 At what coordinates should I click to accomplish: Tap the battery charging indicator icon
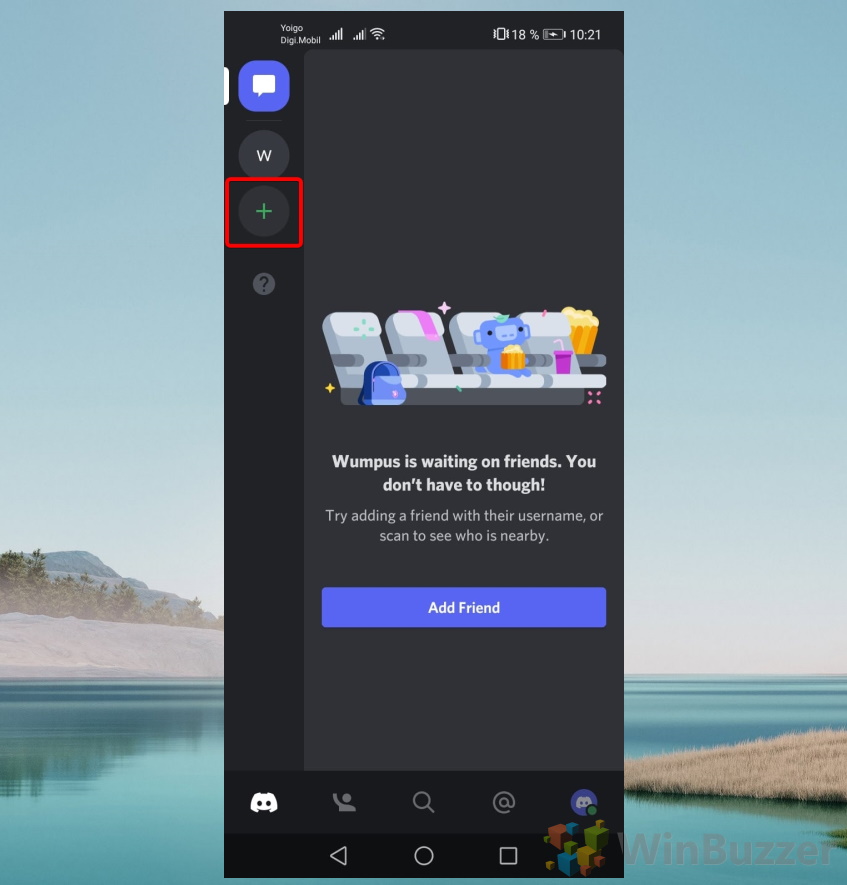click(554, 35)
